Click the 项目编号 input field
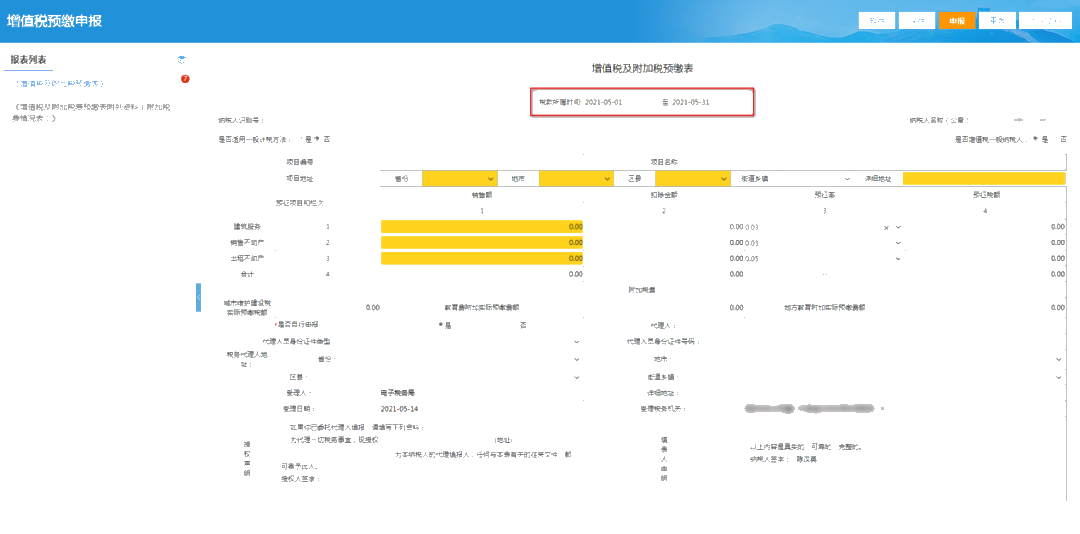This screenshot has width=1080, height=534. coord(481,162)
